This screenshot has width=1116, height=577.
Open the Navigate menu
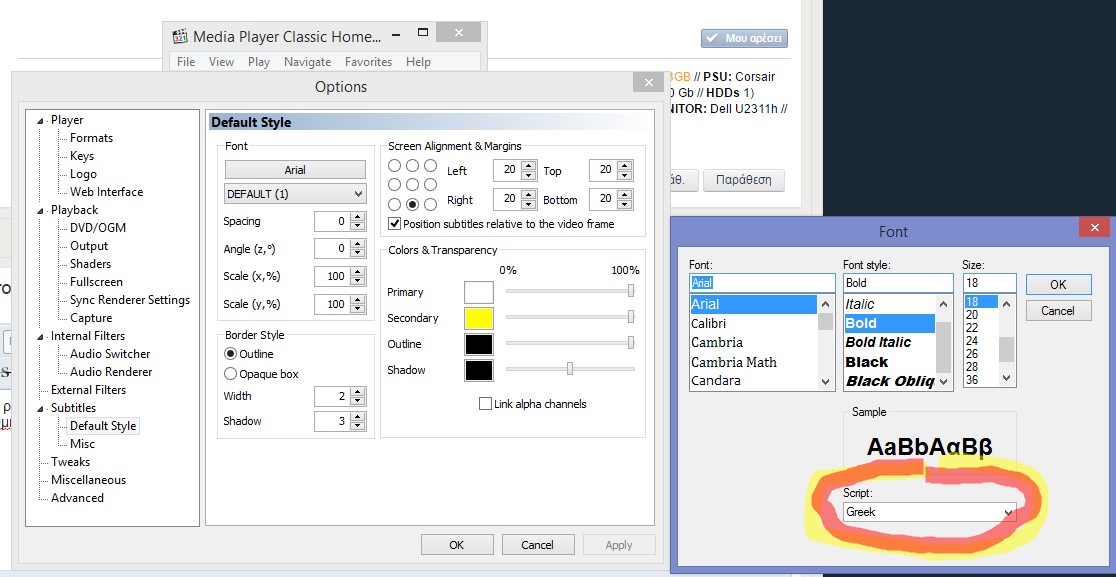[x=307, y=62]
